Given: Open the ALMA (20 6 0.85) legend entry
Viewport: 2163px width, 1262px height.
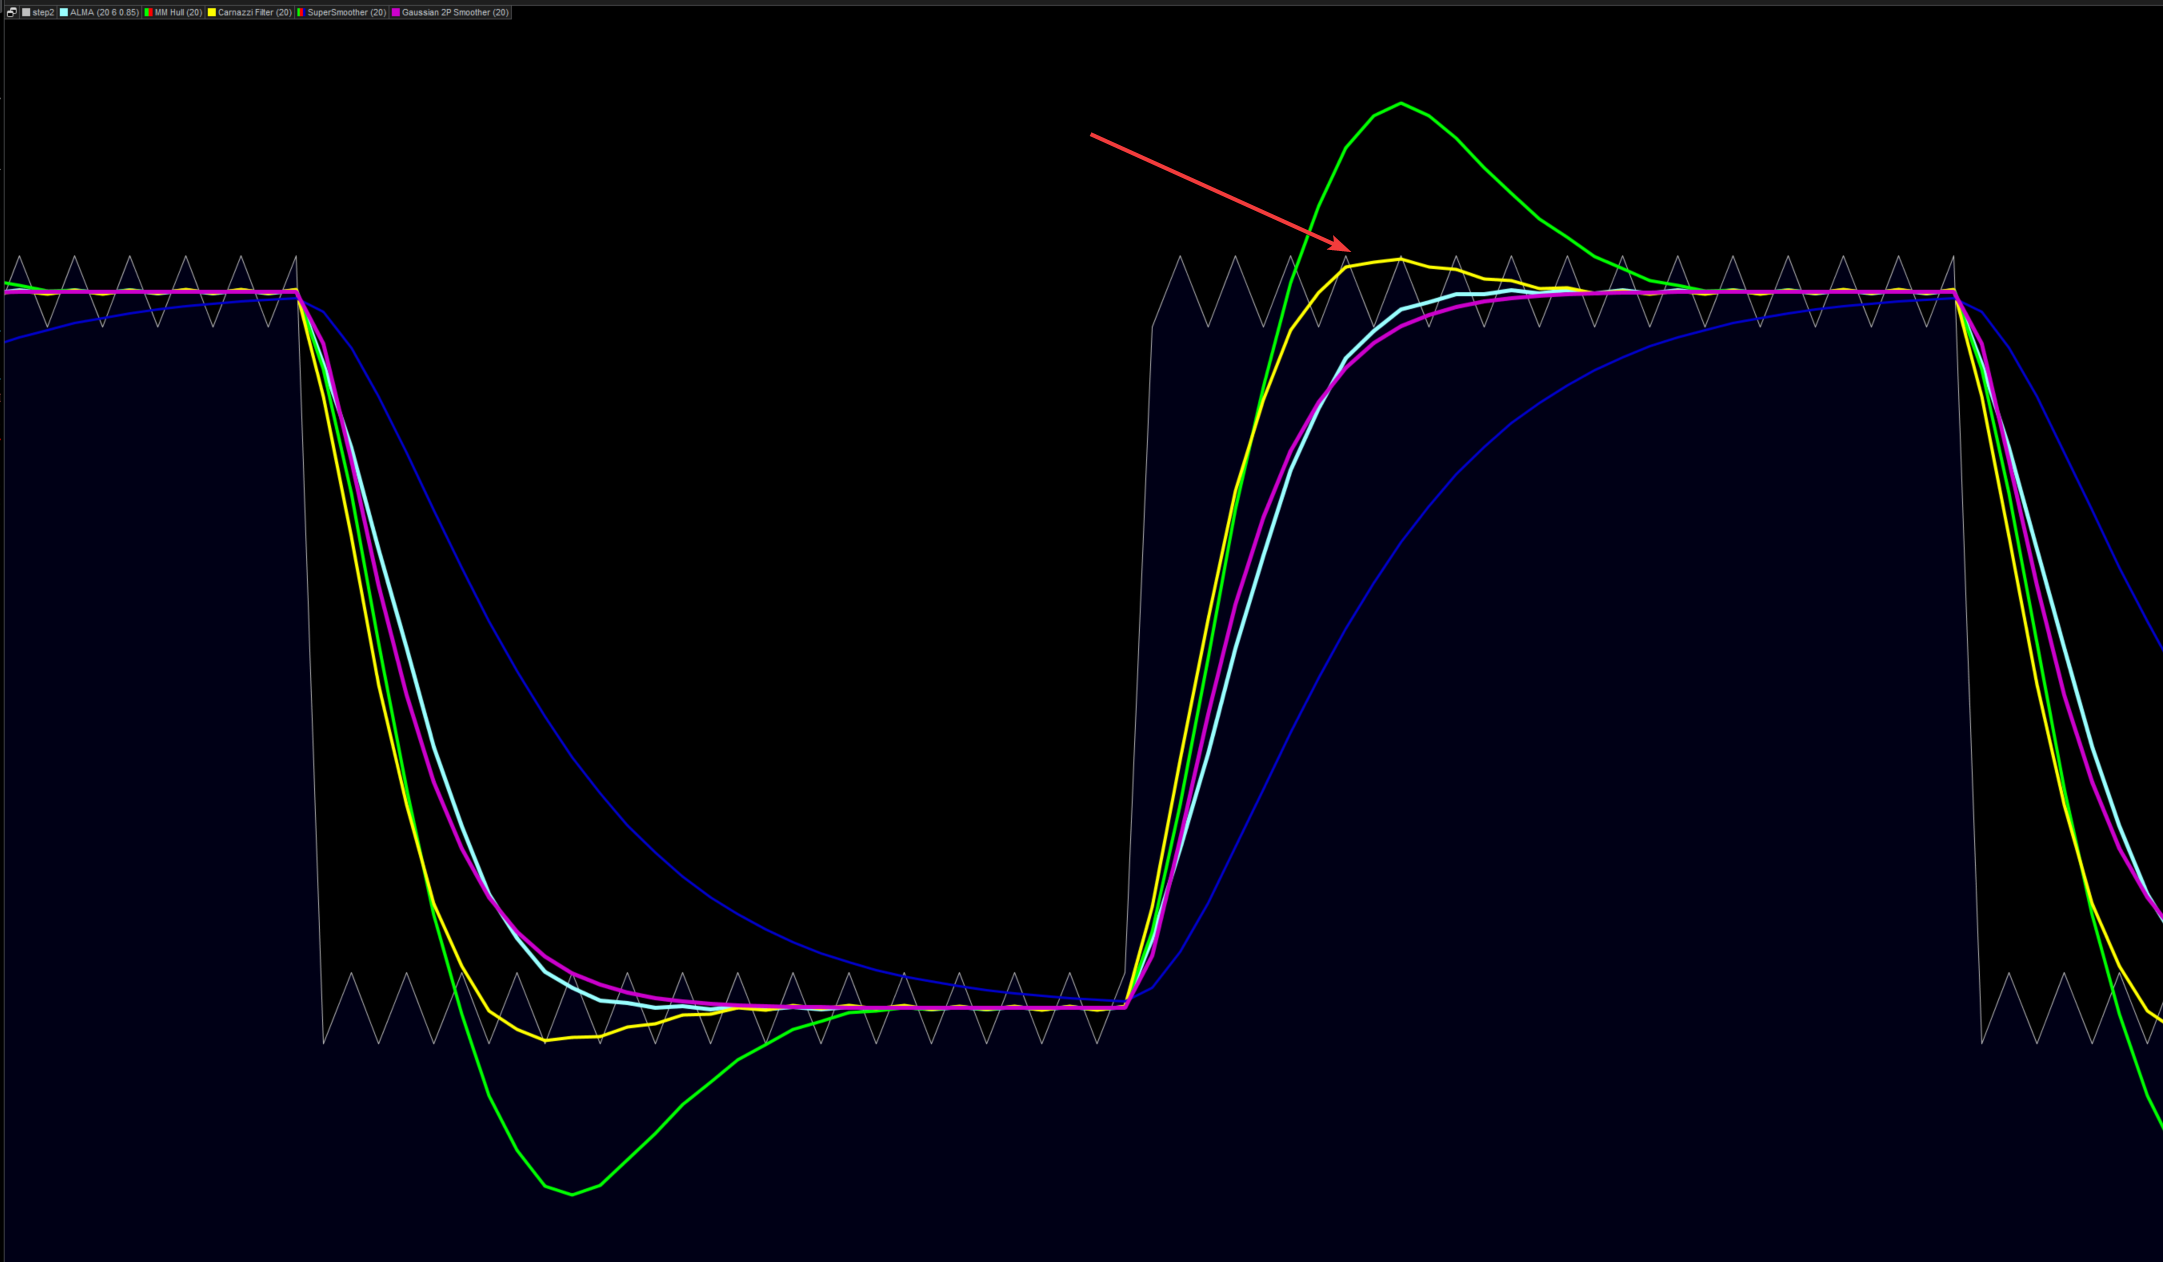Looking at the screenshot, I should point(104,12).
